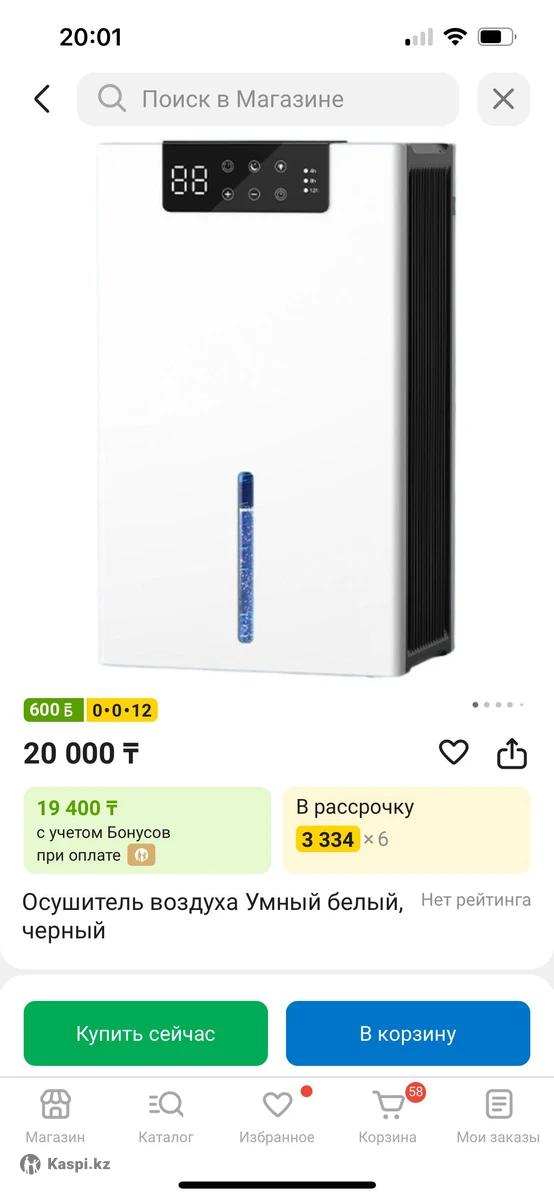Open the 19 400 ₸ bonus price offer

(147, 830)
